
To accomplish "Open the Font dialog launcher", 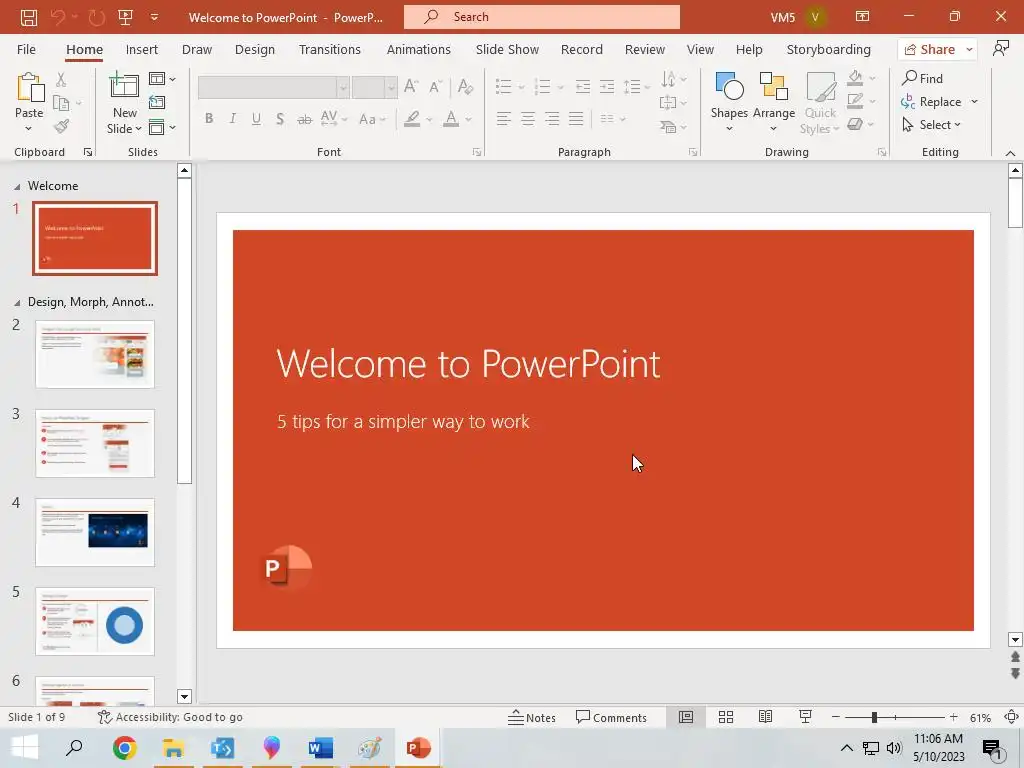I will [x=477, y=152].
